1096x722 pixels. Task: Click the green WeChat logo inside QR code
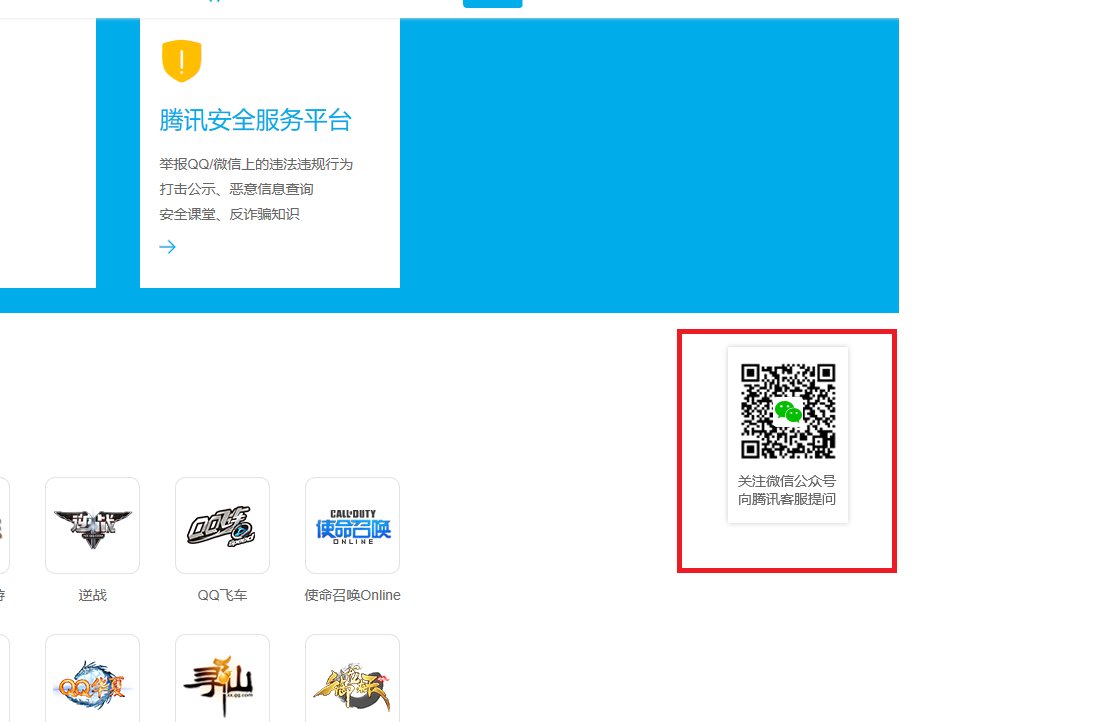coord(788,411)
